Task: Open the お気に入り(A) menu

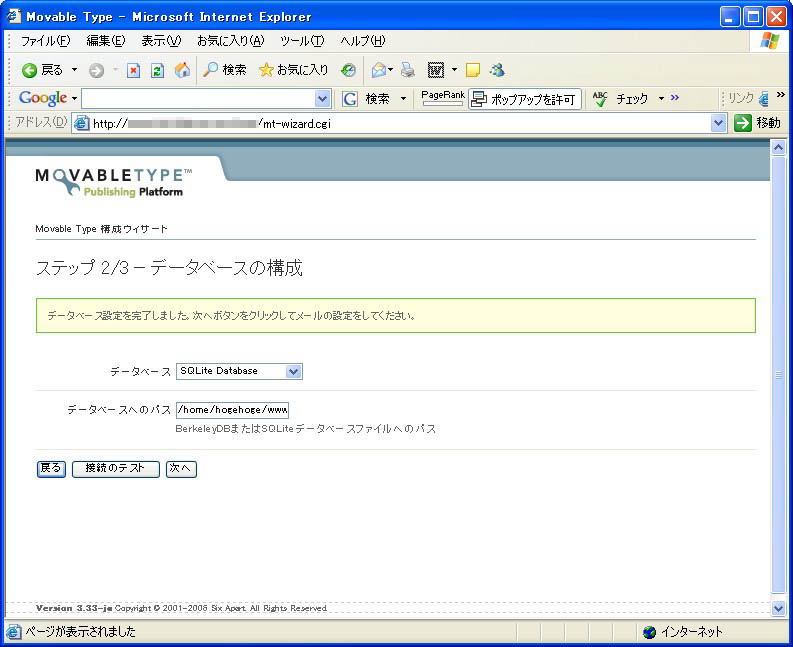Action: pyautogui.click(x=230, y=41)
